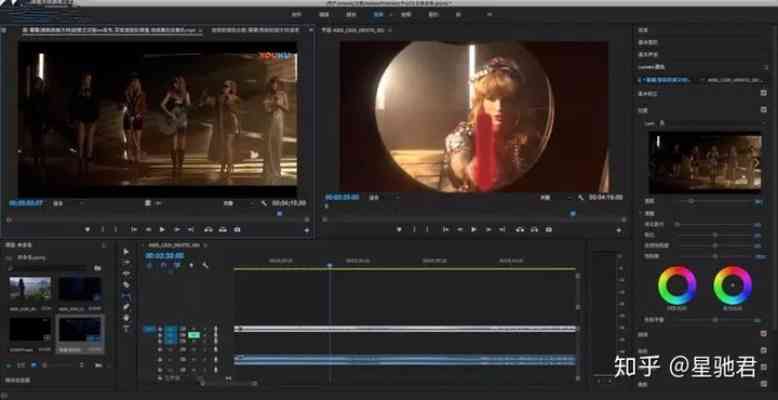The height and width of the screenshot is (400, 778).
Task: Select the Pen tool
Action: tap(126, 307)
